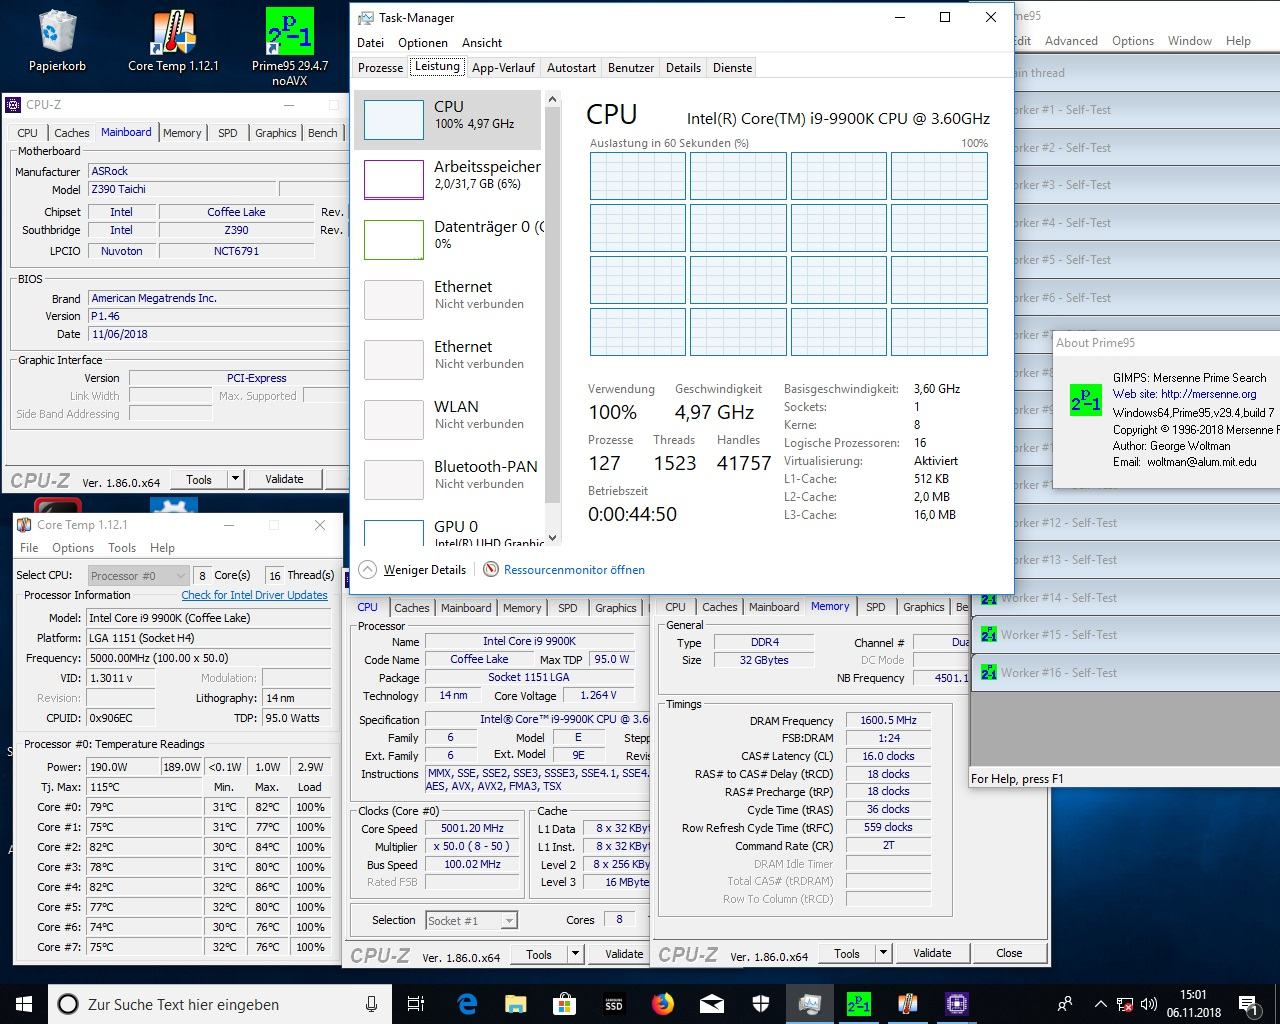Open the Mail app from the taskbar
Image resolution: width=1280 pixels, height=1024 pixels.
pos(711,1004)
